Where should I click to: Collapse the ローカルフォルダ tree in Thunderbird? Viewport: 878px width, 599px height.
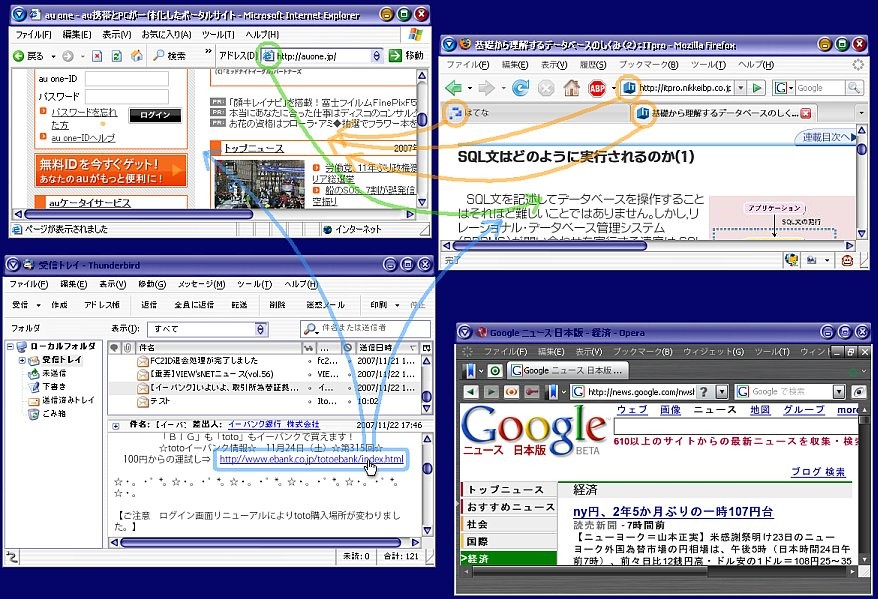pos(10,347)
